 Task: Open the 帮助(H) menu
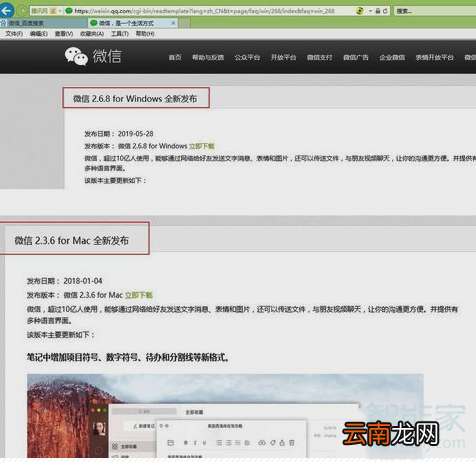click(x=145, y=34)
